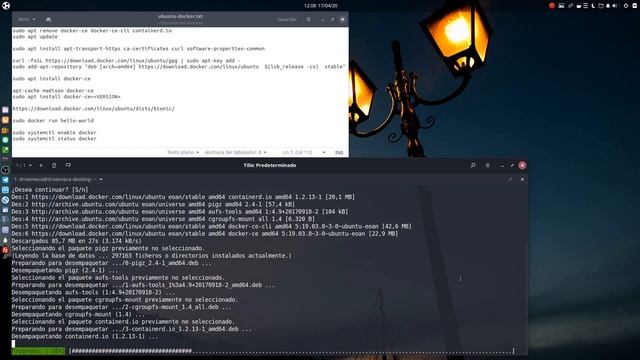640x360 pixels.
Task: Open Texto plano language selector
Action: pyautogui.click(x=183, y=152)
